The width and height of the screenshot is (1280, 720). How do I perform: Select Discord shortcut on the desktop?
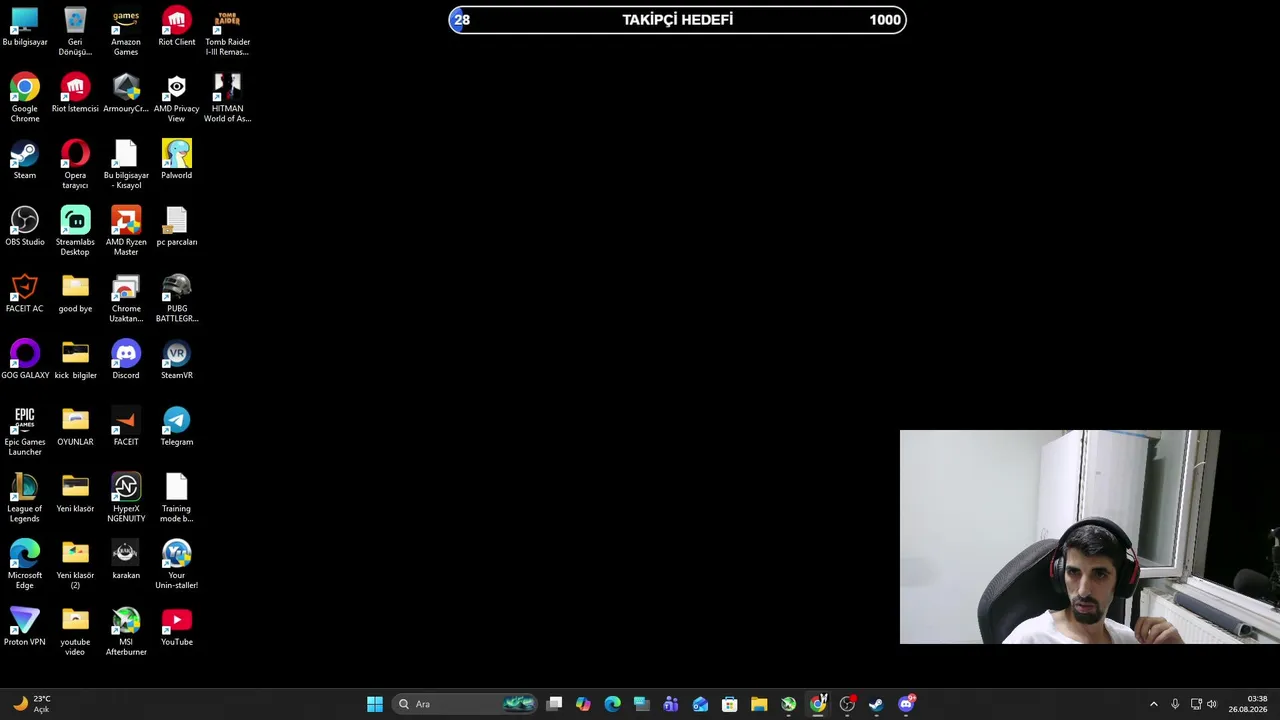click(126, 360)
